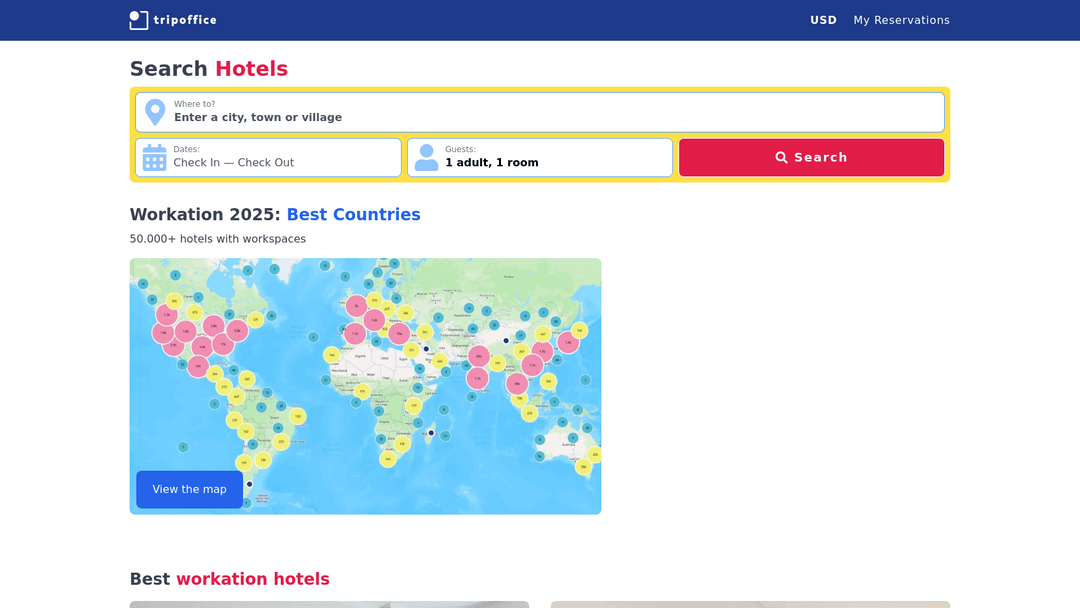Open the Check In — Check Out date picker
The width and height of the screenshot is (1080, 608).
(x=268, y=158)
